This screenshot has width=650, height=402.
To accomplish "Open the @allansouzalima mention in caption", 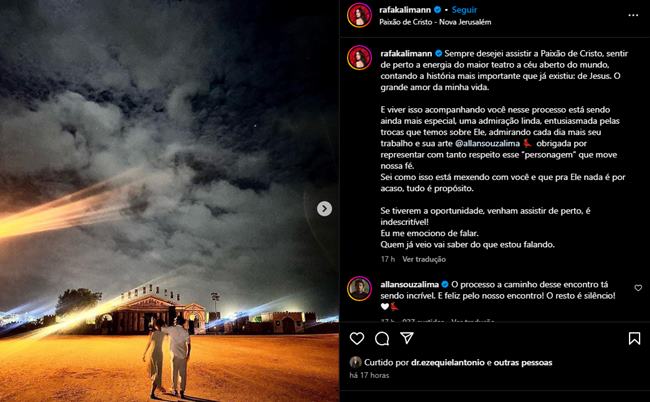I will click(x=487, y=143).
